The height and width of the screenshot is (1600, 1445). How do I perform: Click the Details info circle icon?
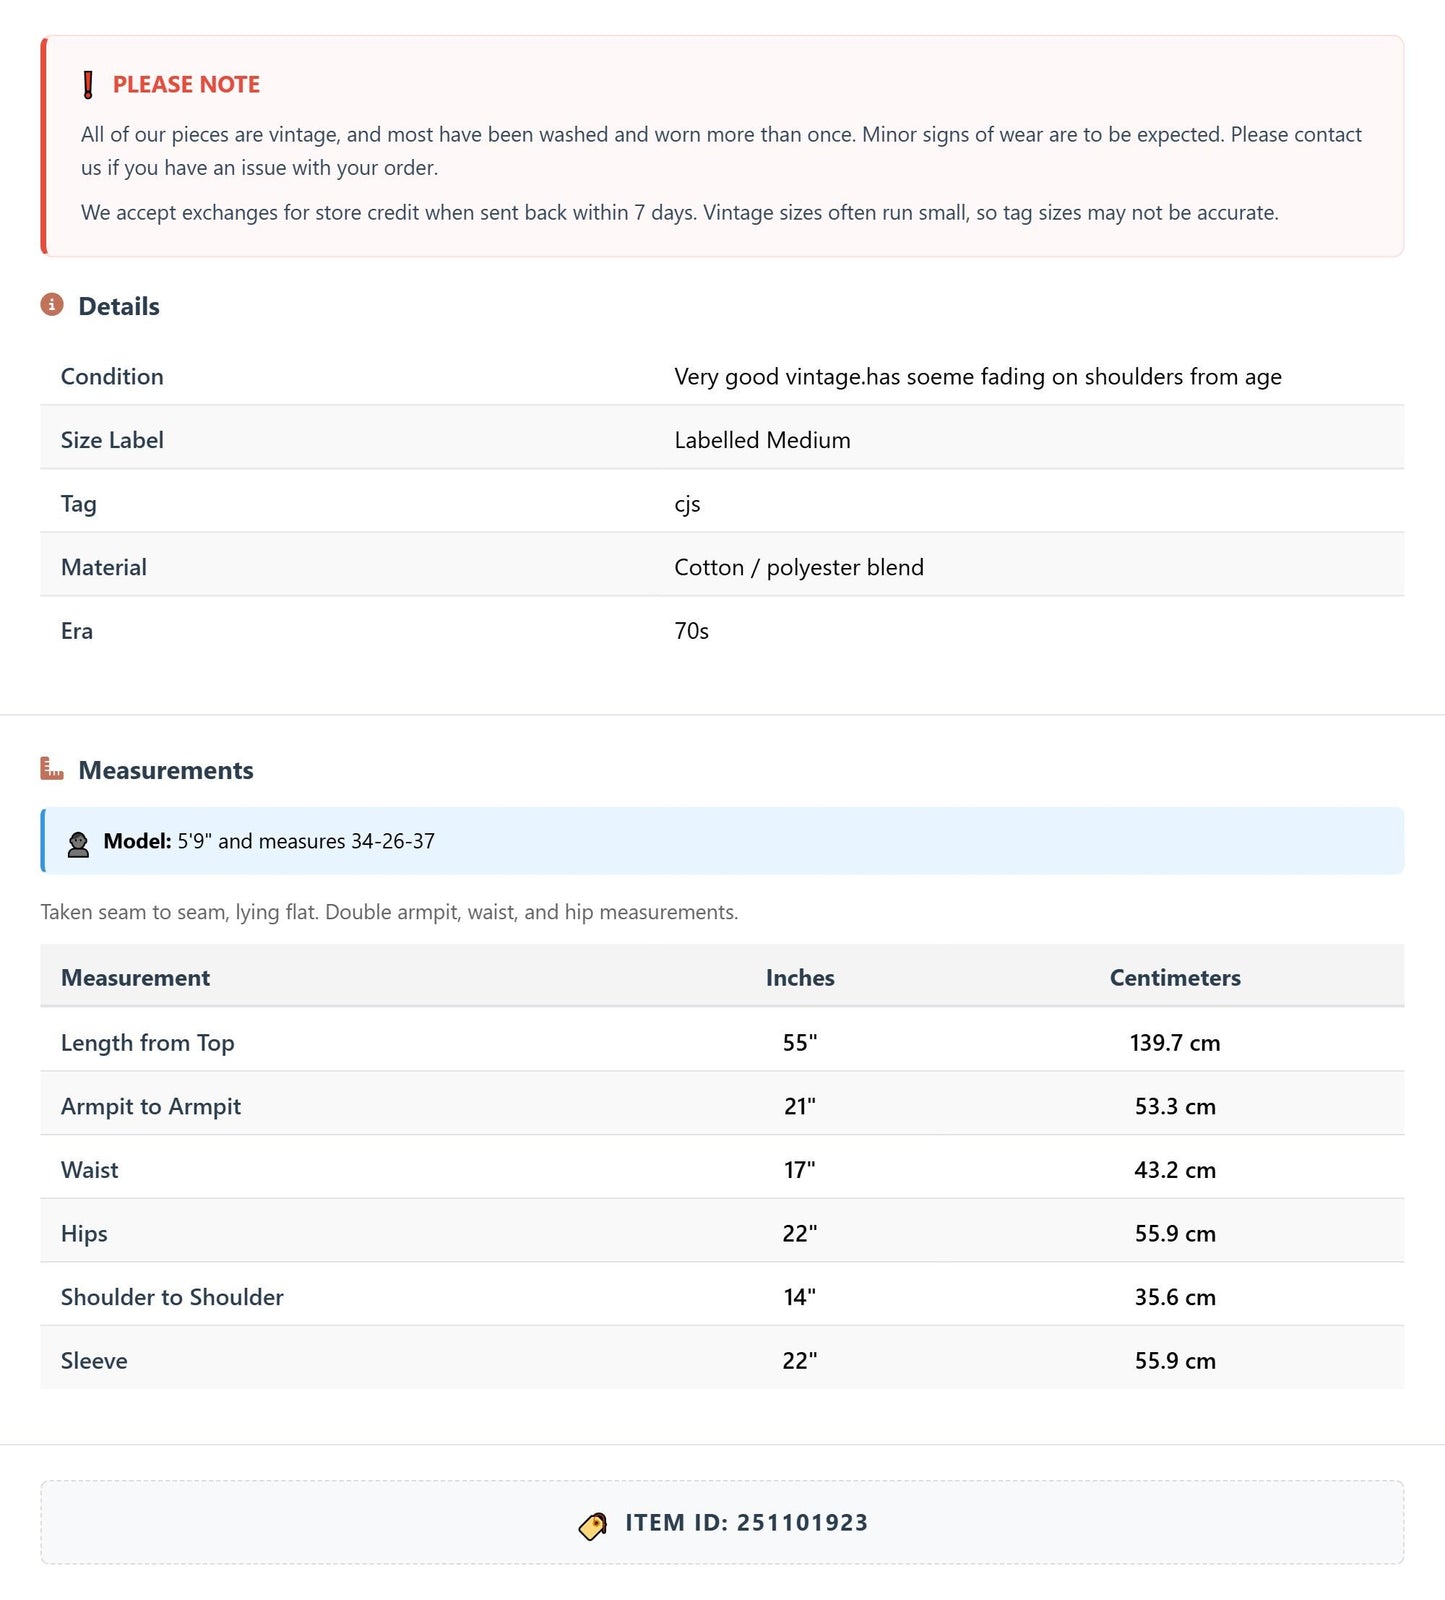pos(52,304)
